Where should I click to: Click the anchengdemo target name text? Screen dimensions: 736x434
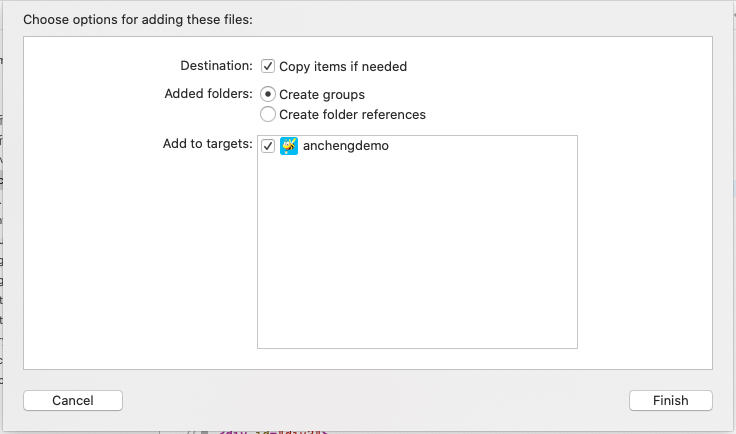coord(345,146)
